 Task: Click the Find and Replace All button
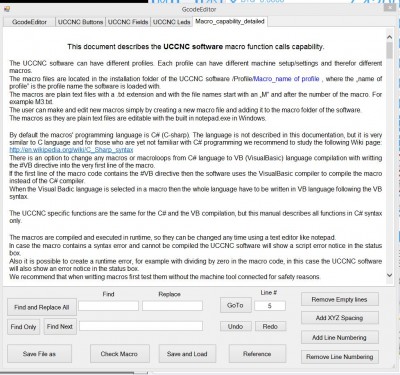[x=42, y=307]
